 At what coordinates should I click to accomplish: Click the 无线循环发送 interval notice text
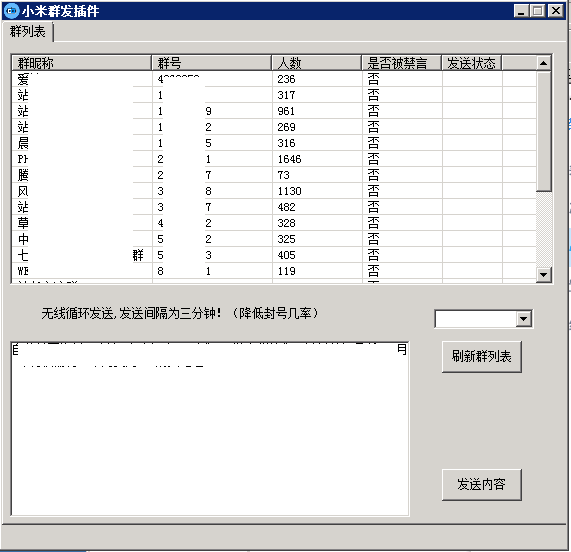tap(180, 314)
